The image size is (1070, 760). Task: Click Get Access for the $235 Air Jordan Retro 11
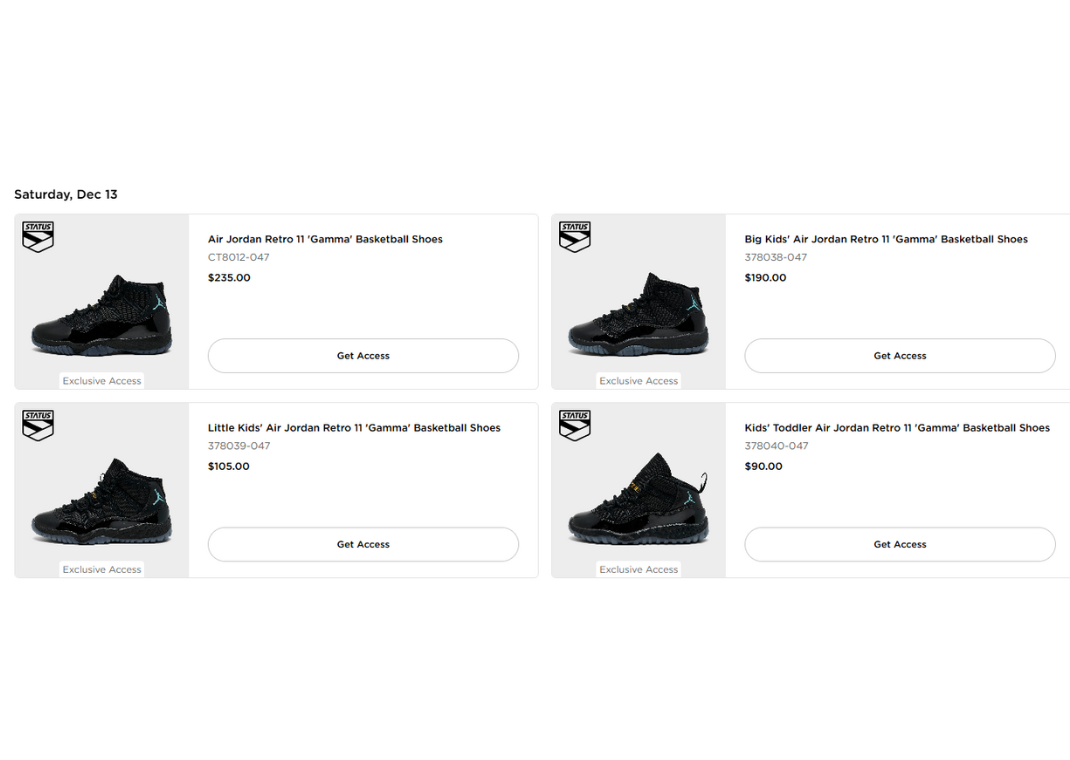[362, 355]
